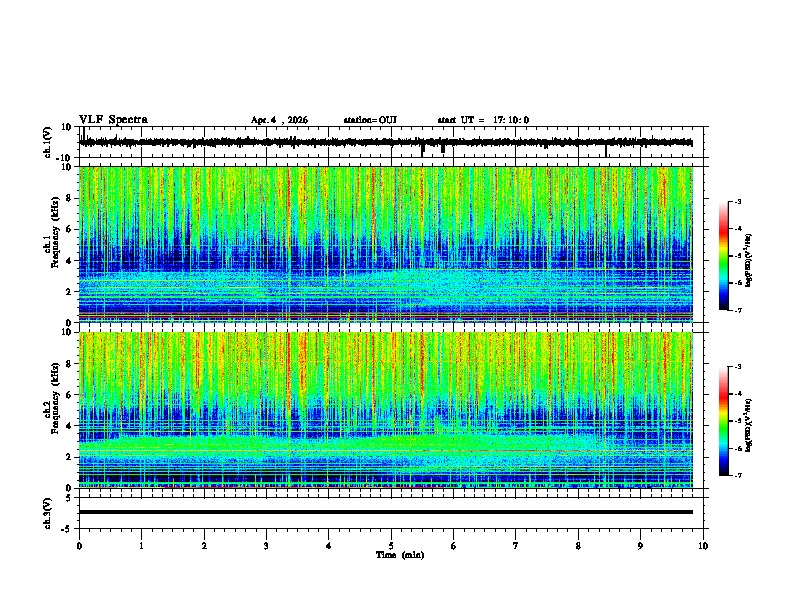792x612 pixels.
Task: Click the time axis tick label "4"
Action: click(329, 546)
